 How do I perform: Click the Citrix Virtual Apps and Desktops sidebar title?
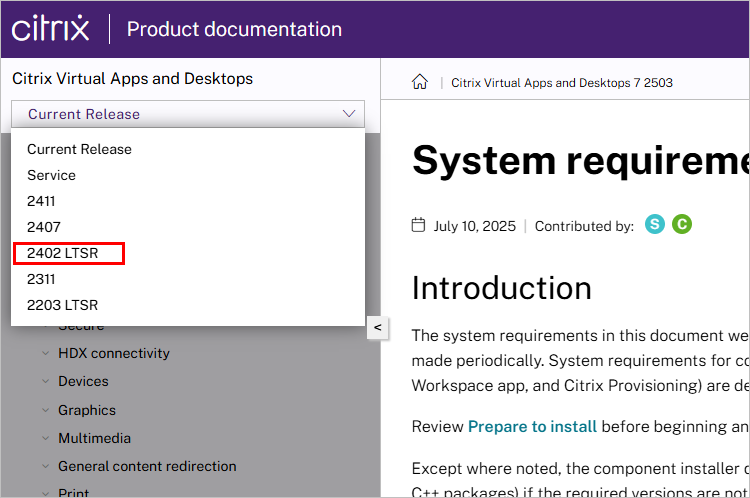click(x=132, y=79)
